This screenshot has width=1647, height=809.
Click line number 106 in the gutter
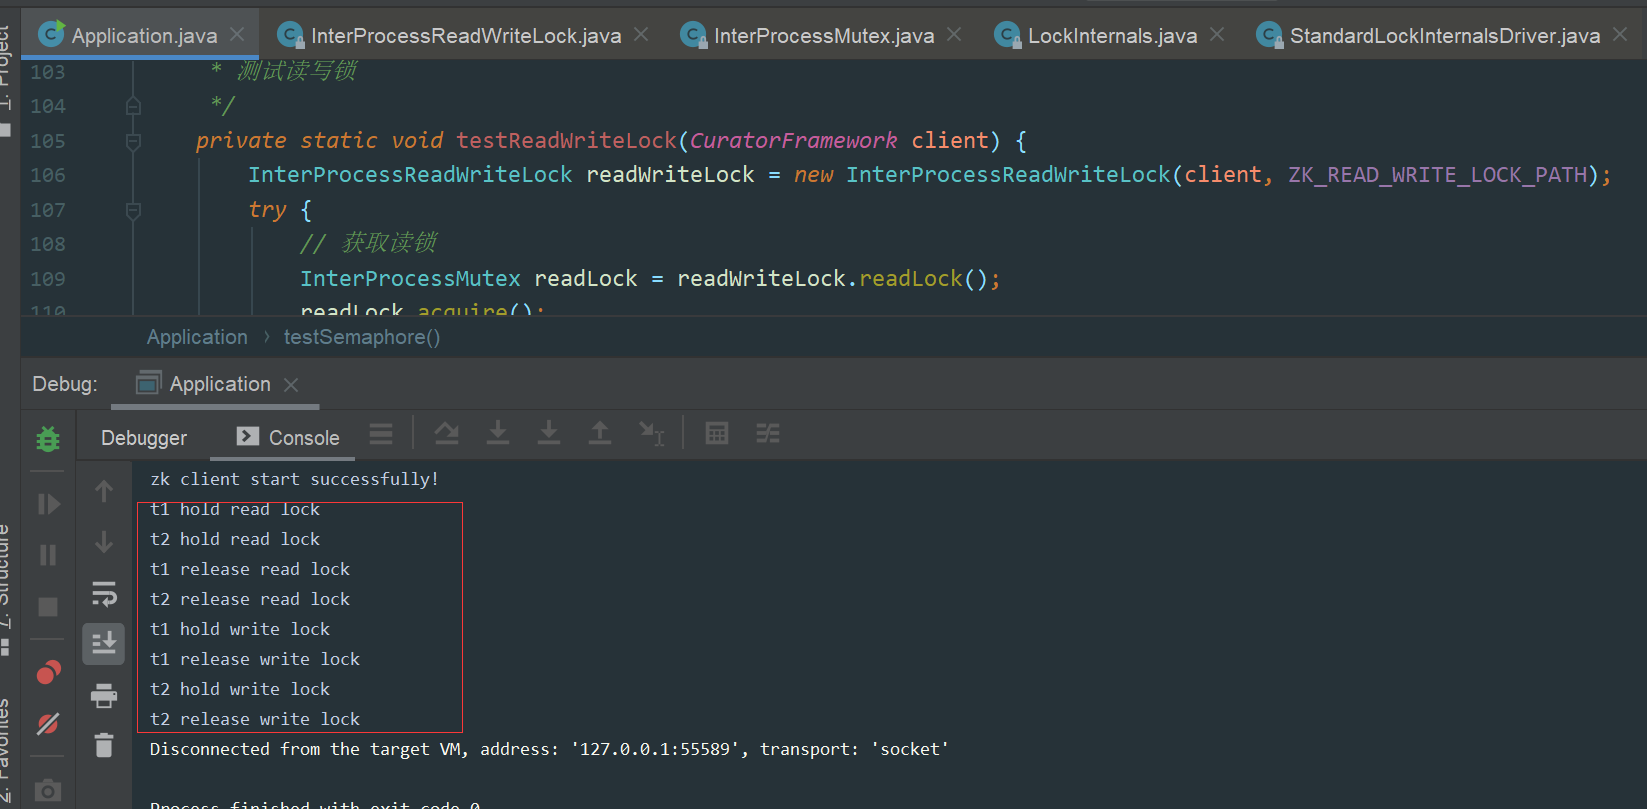pyautogui.click(x=48, y=175)
